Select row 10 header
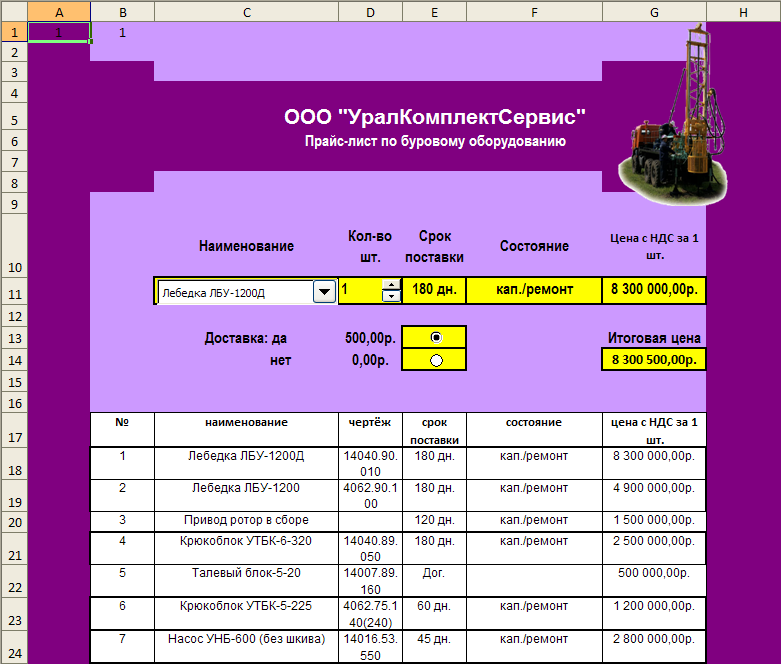The width and height of the screenshot is (781, 664). [x=14, y=246]
